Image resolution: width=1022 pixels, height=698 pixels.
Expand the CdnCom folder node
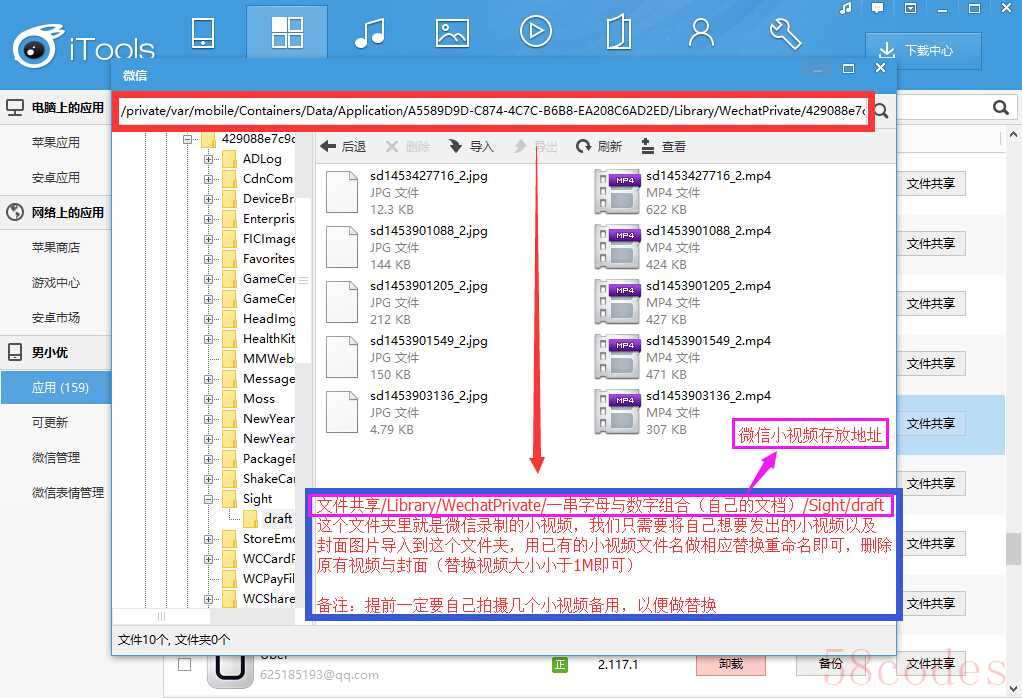pyautogui.click(x=208, y=179)
